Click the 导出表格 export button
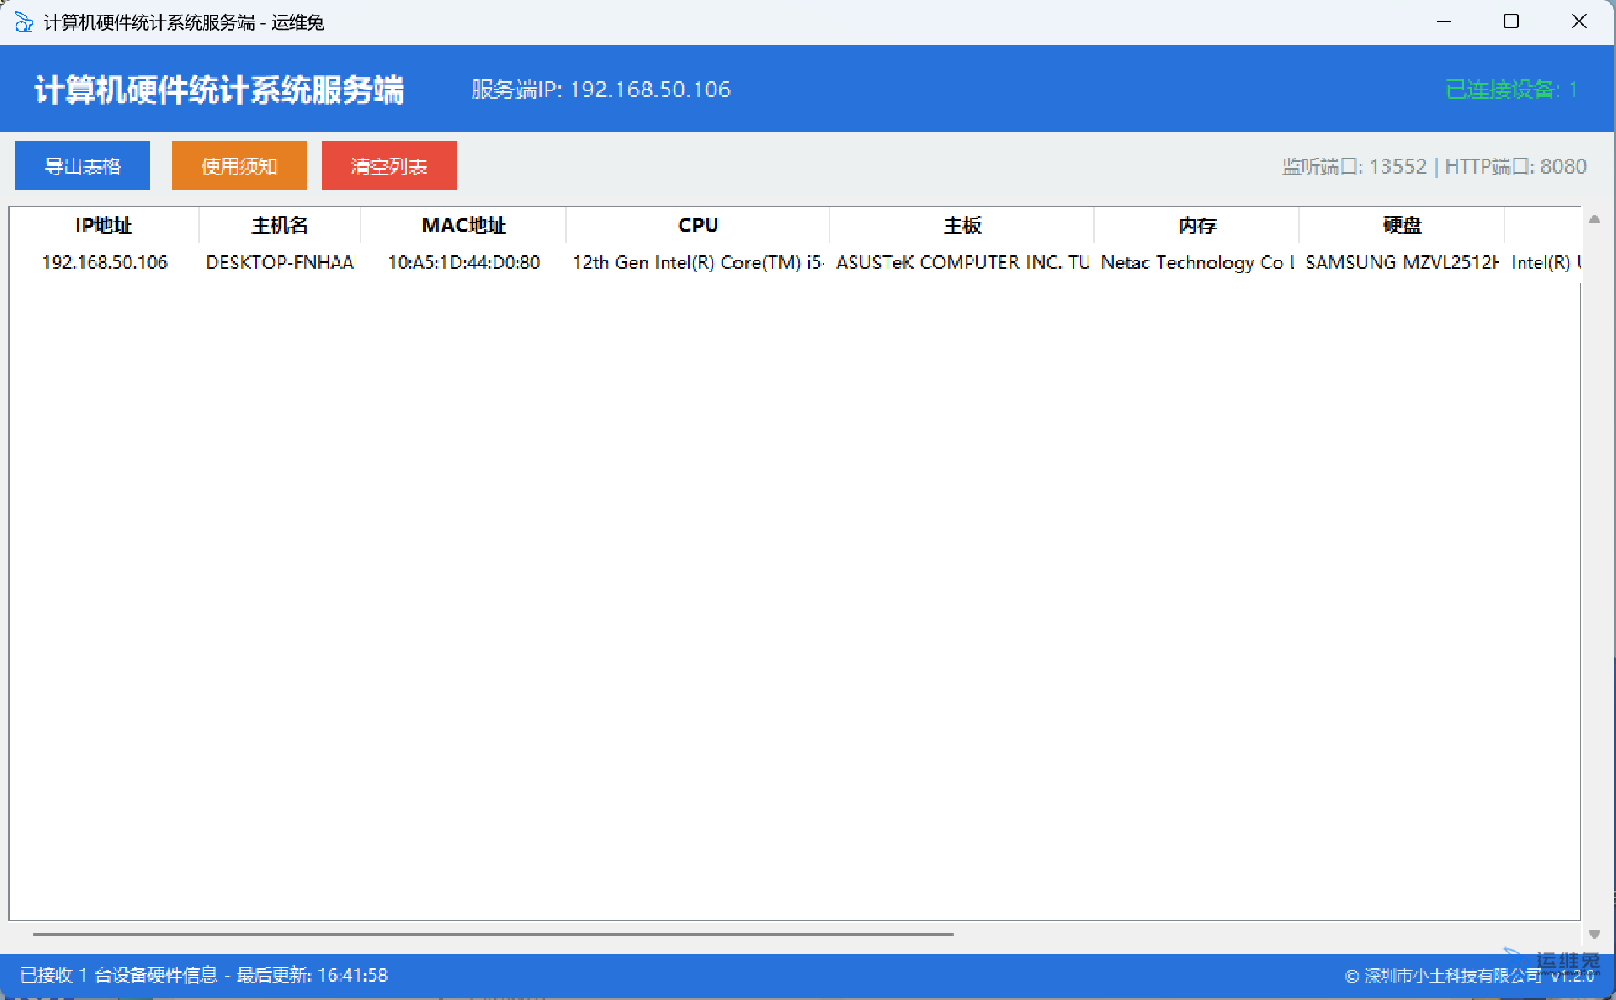The height and width of the screenshot is (1000, 1616). click(x=82, y=166)
